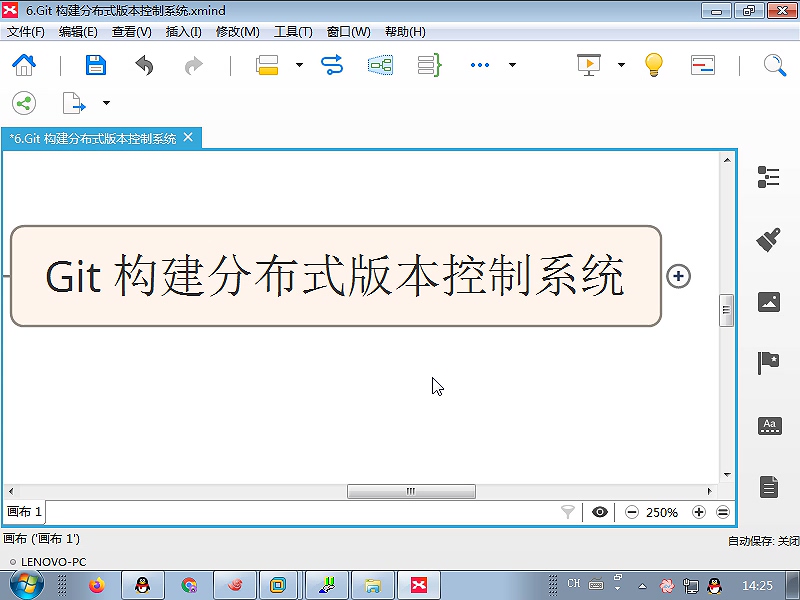Open the 工具(T) menu
800x600 pixels.
(x=293, y=32)
